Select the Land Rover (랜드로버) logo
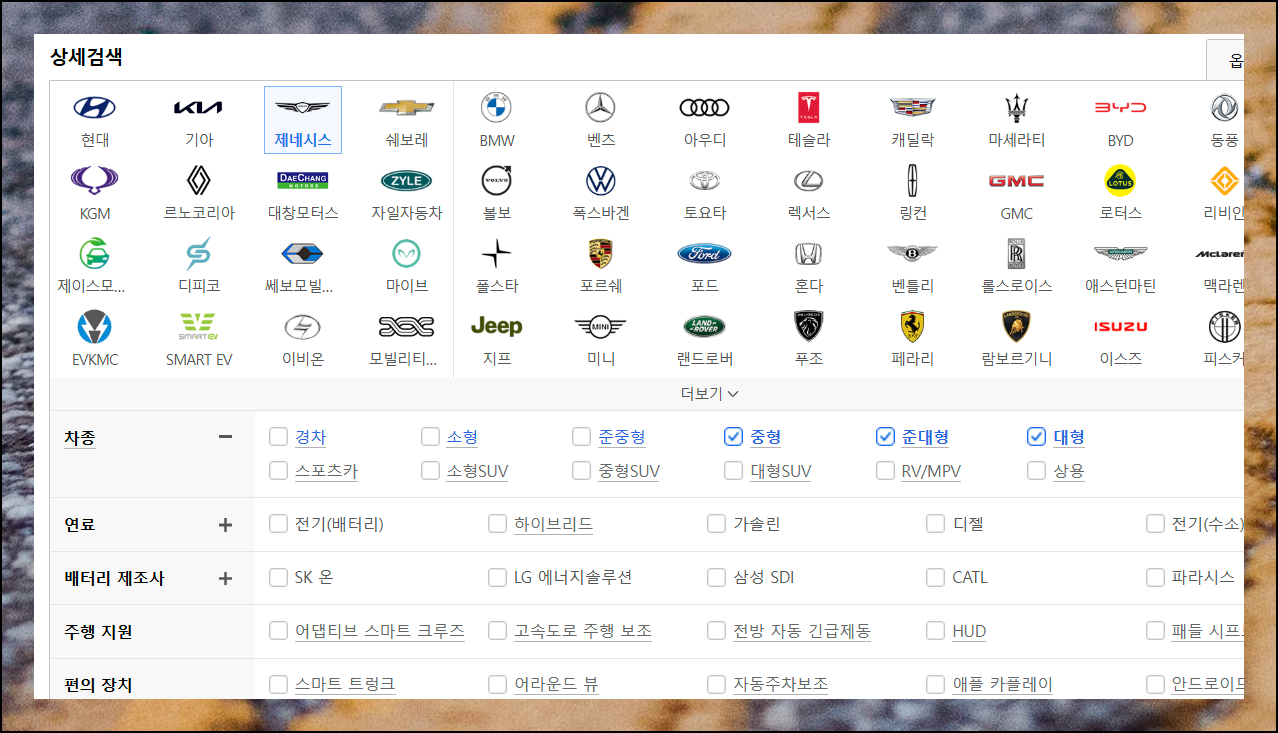 pyautogui.click(x=705, y=326)
